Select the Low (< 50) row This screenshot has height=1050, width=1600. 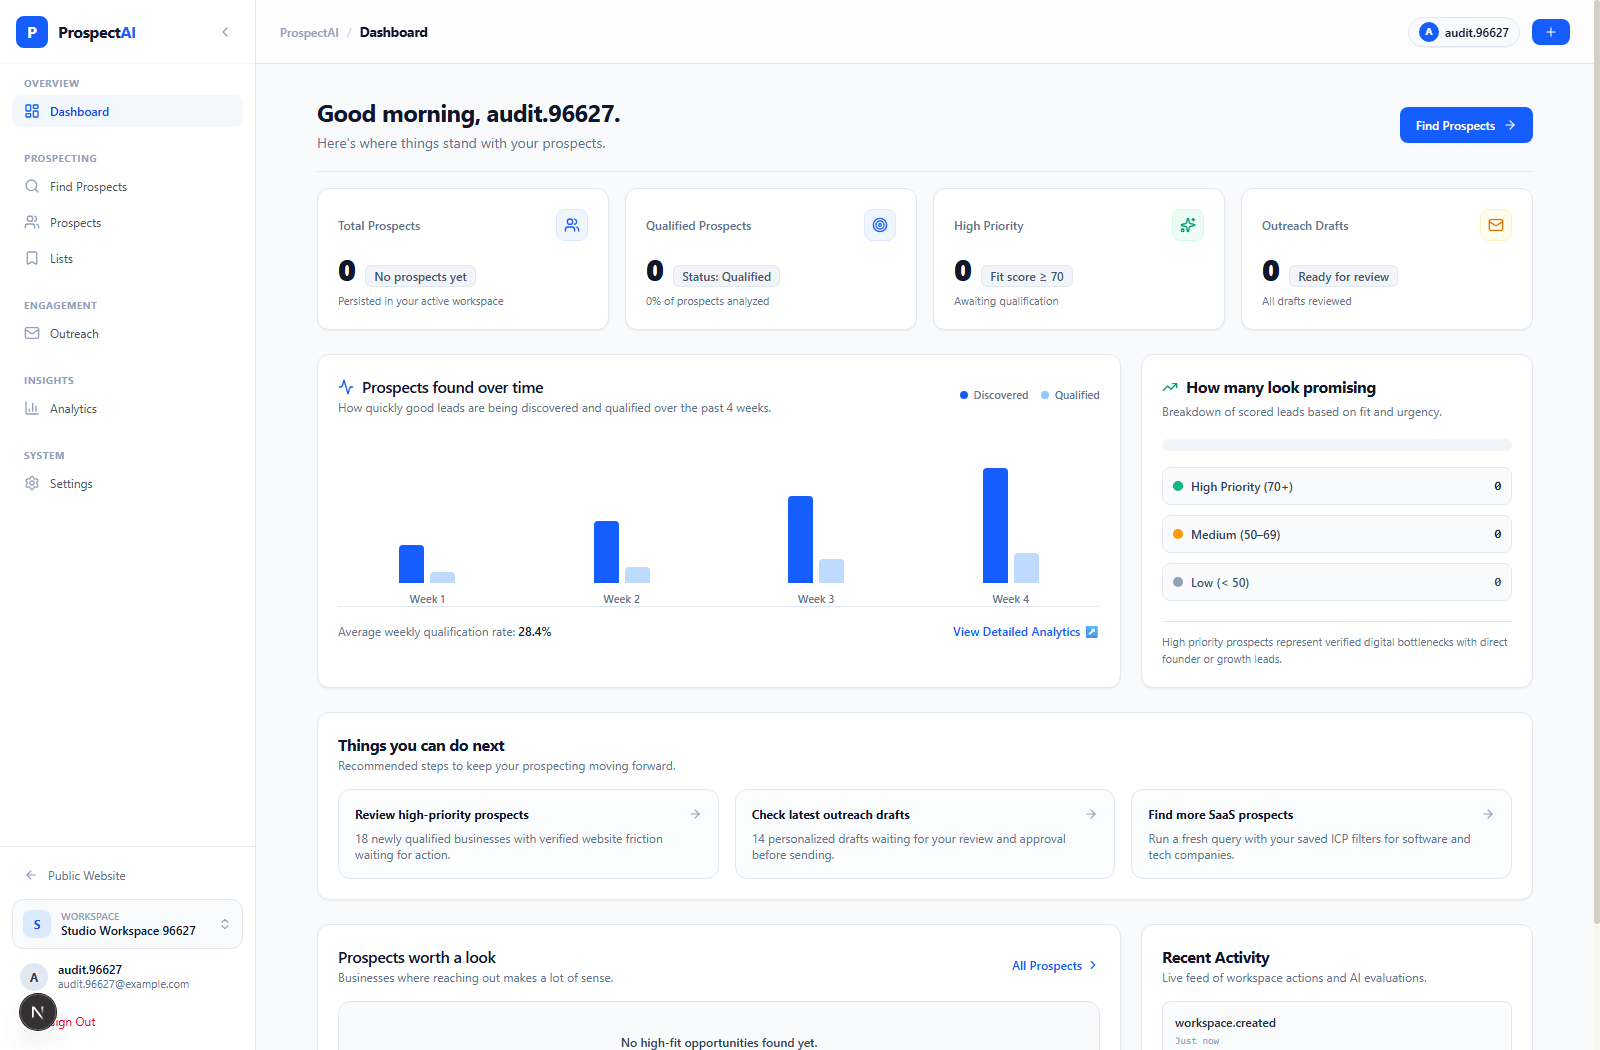1336,582
